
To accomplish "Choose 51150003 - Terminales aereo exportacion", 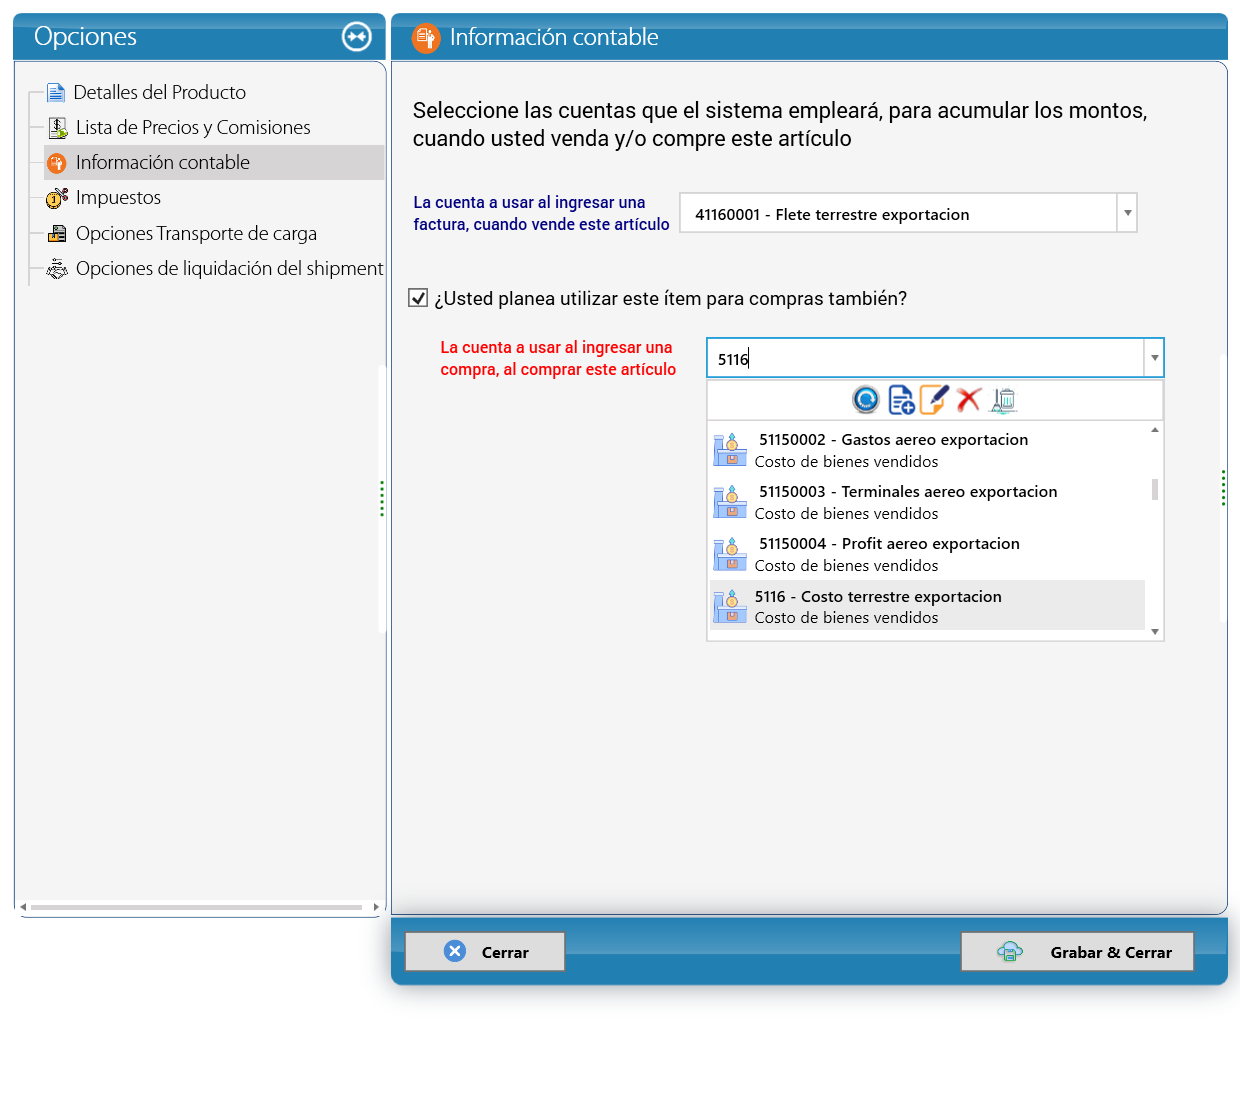I will coord(927,502).
